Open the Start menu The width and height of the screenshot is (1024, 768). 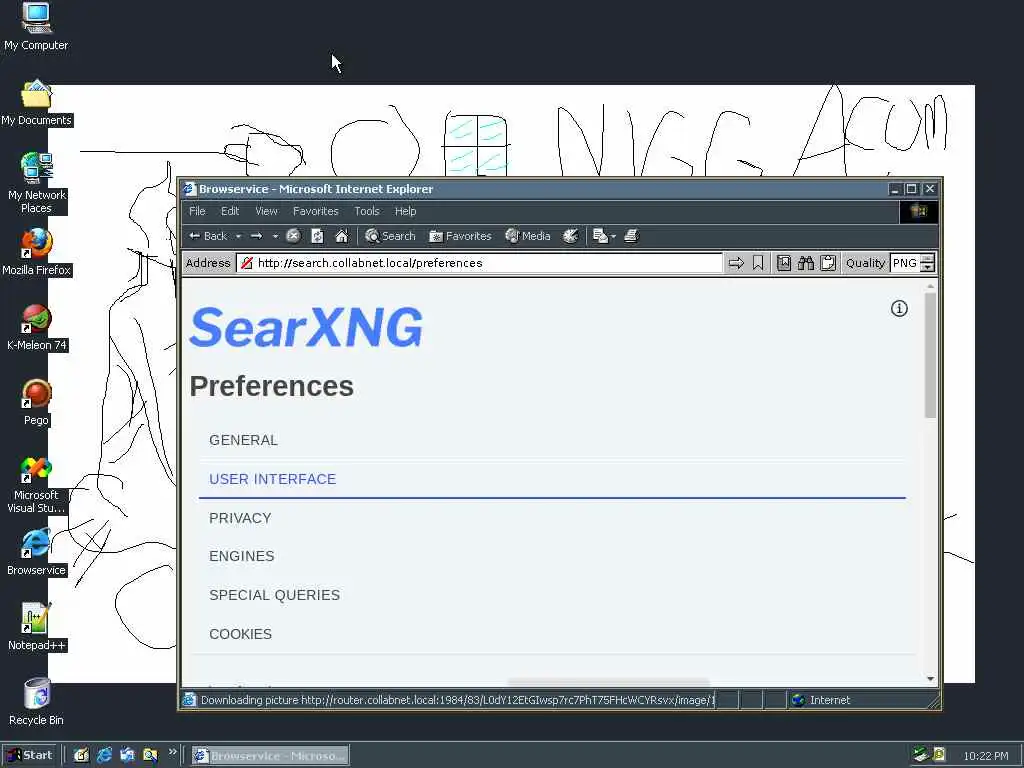coord(30,755)
